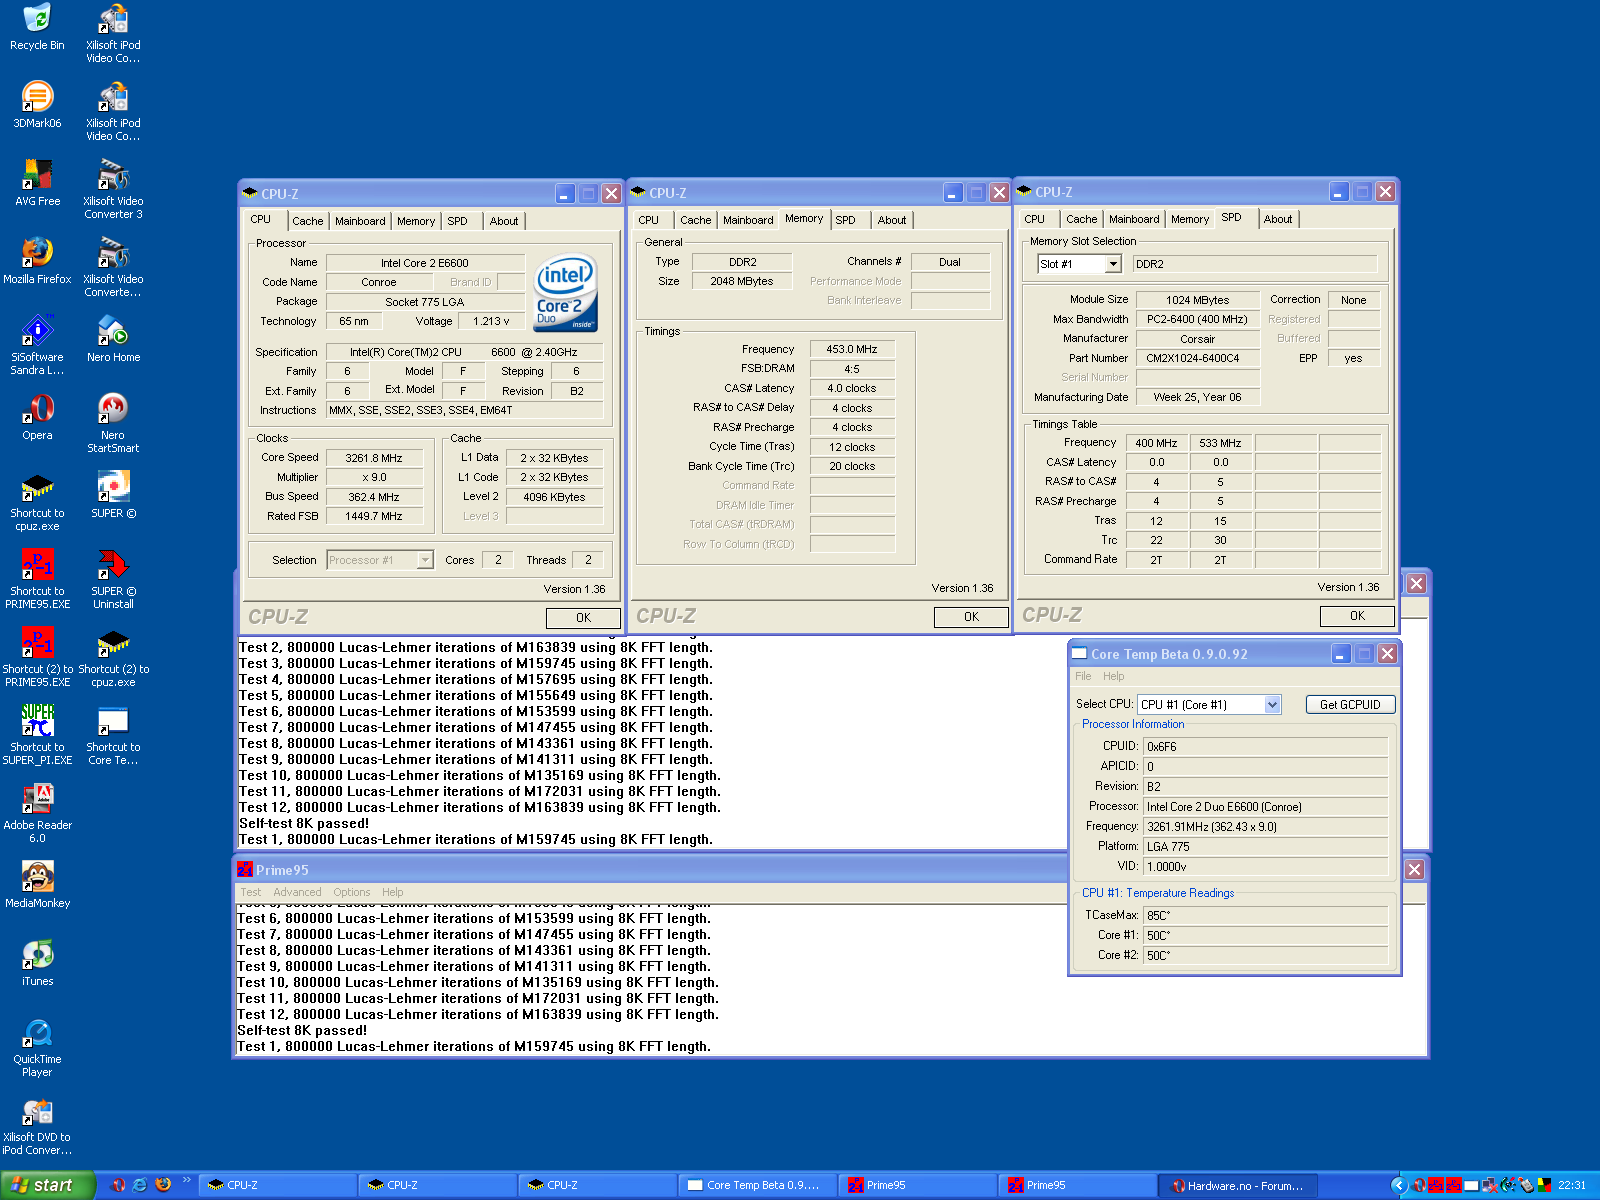Image resolution: width=1600 pixels, height=1200 pixels.
Task: Select the SiSoftware Sandra desktop icon
Action: 37,346
